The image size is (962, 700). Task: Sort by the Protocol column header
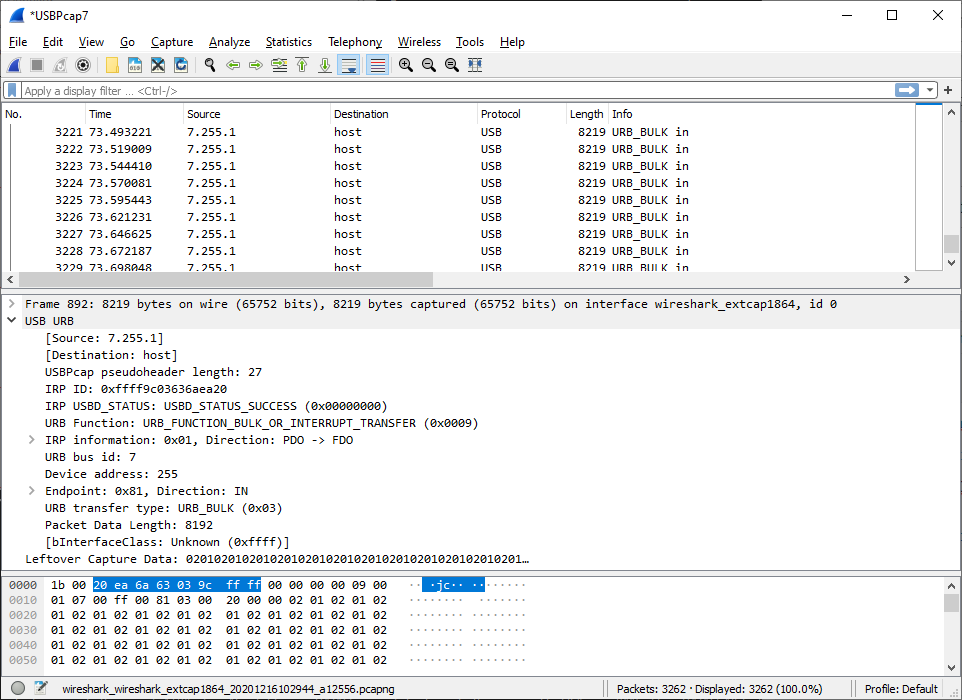[x=521, y=113]
